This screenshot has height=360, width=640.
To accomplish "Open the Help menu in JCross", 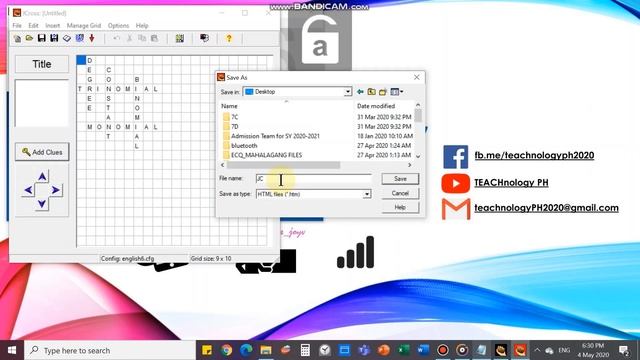I will pyautogui.click(x=142, y=25).
